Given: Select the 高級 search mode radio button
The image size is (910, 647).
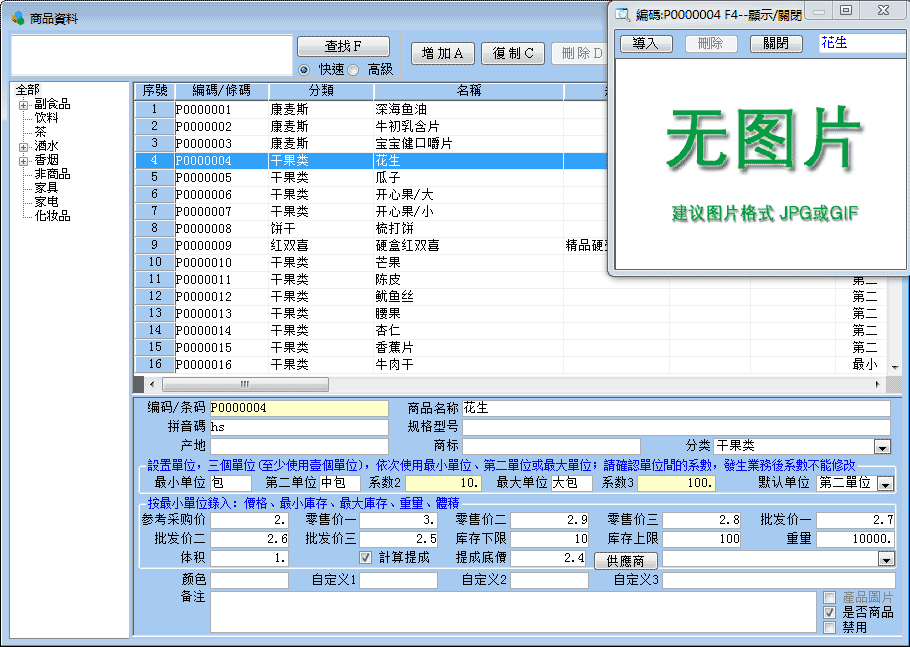Looking at the screenshot, I should point(353,69).
